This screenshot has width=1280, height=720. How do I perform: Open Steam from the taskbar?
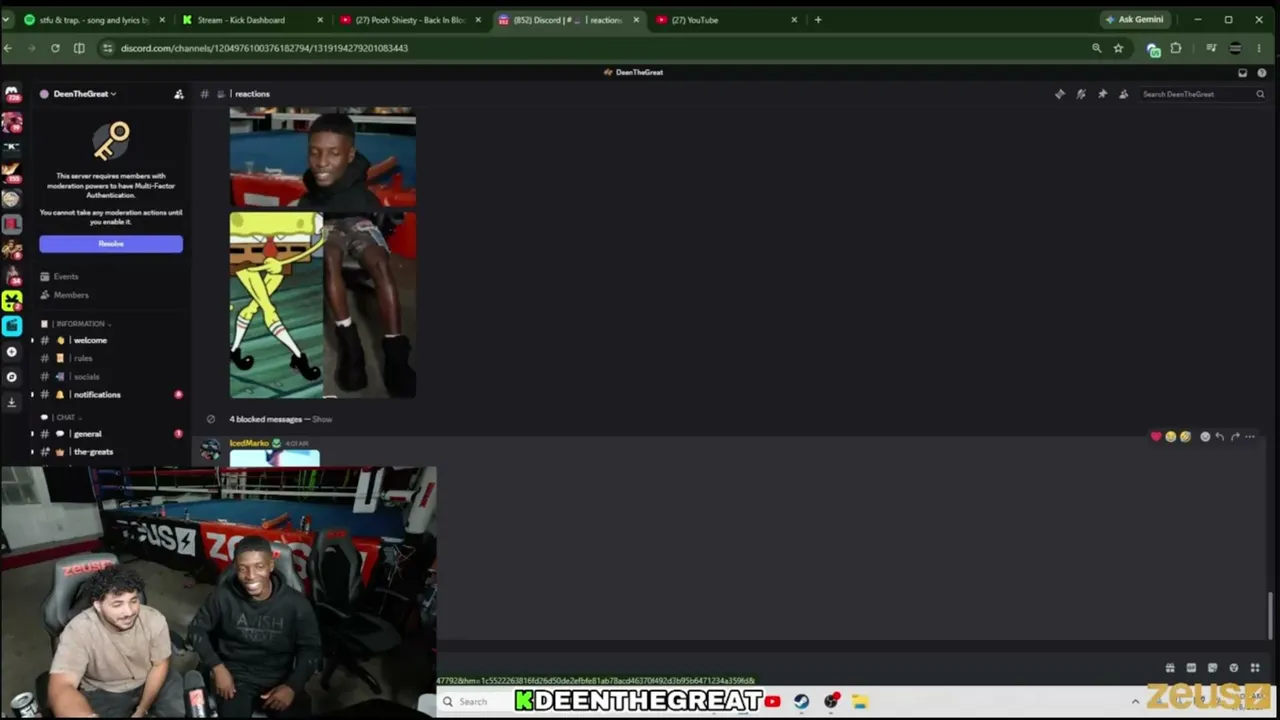801,702
